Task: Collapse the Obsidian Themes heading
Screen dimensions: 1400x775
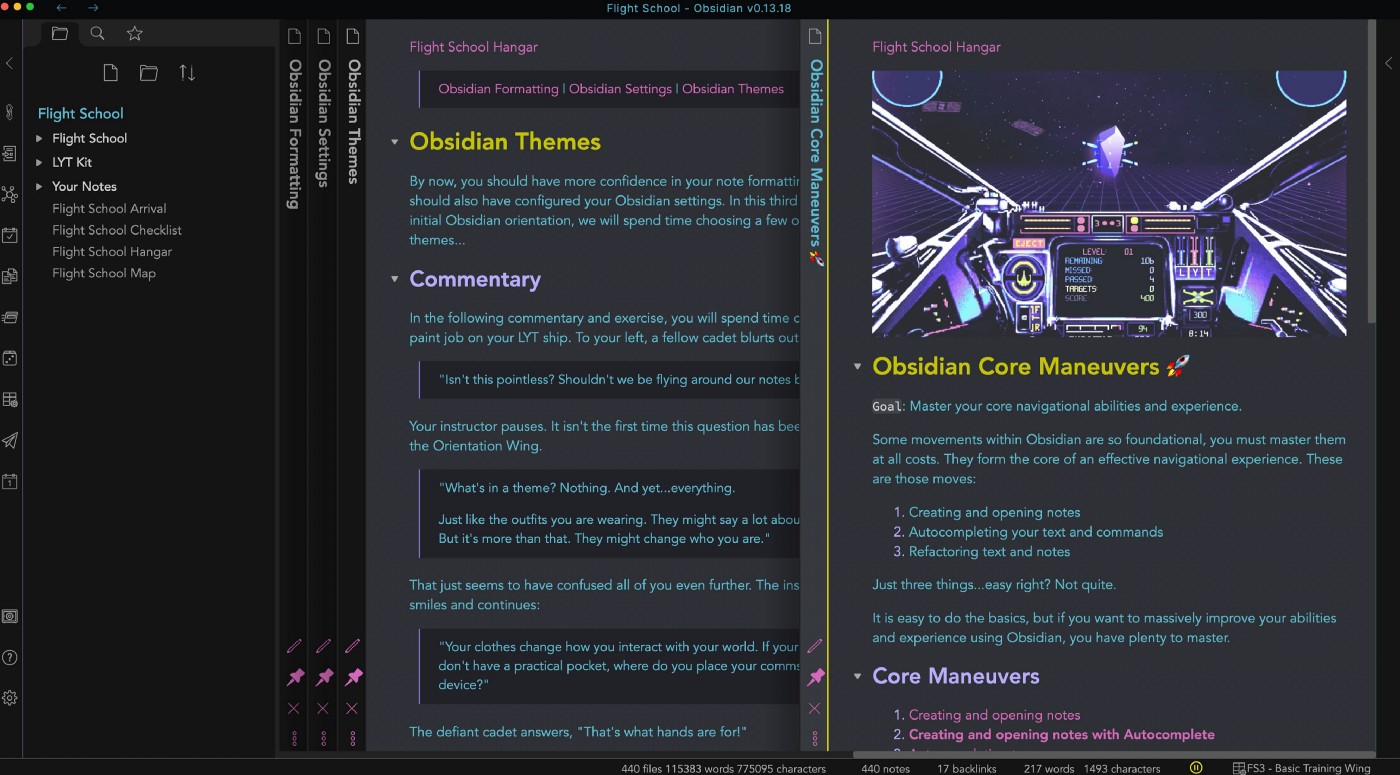Action: tap(394, 142)
